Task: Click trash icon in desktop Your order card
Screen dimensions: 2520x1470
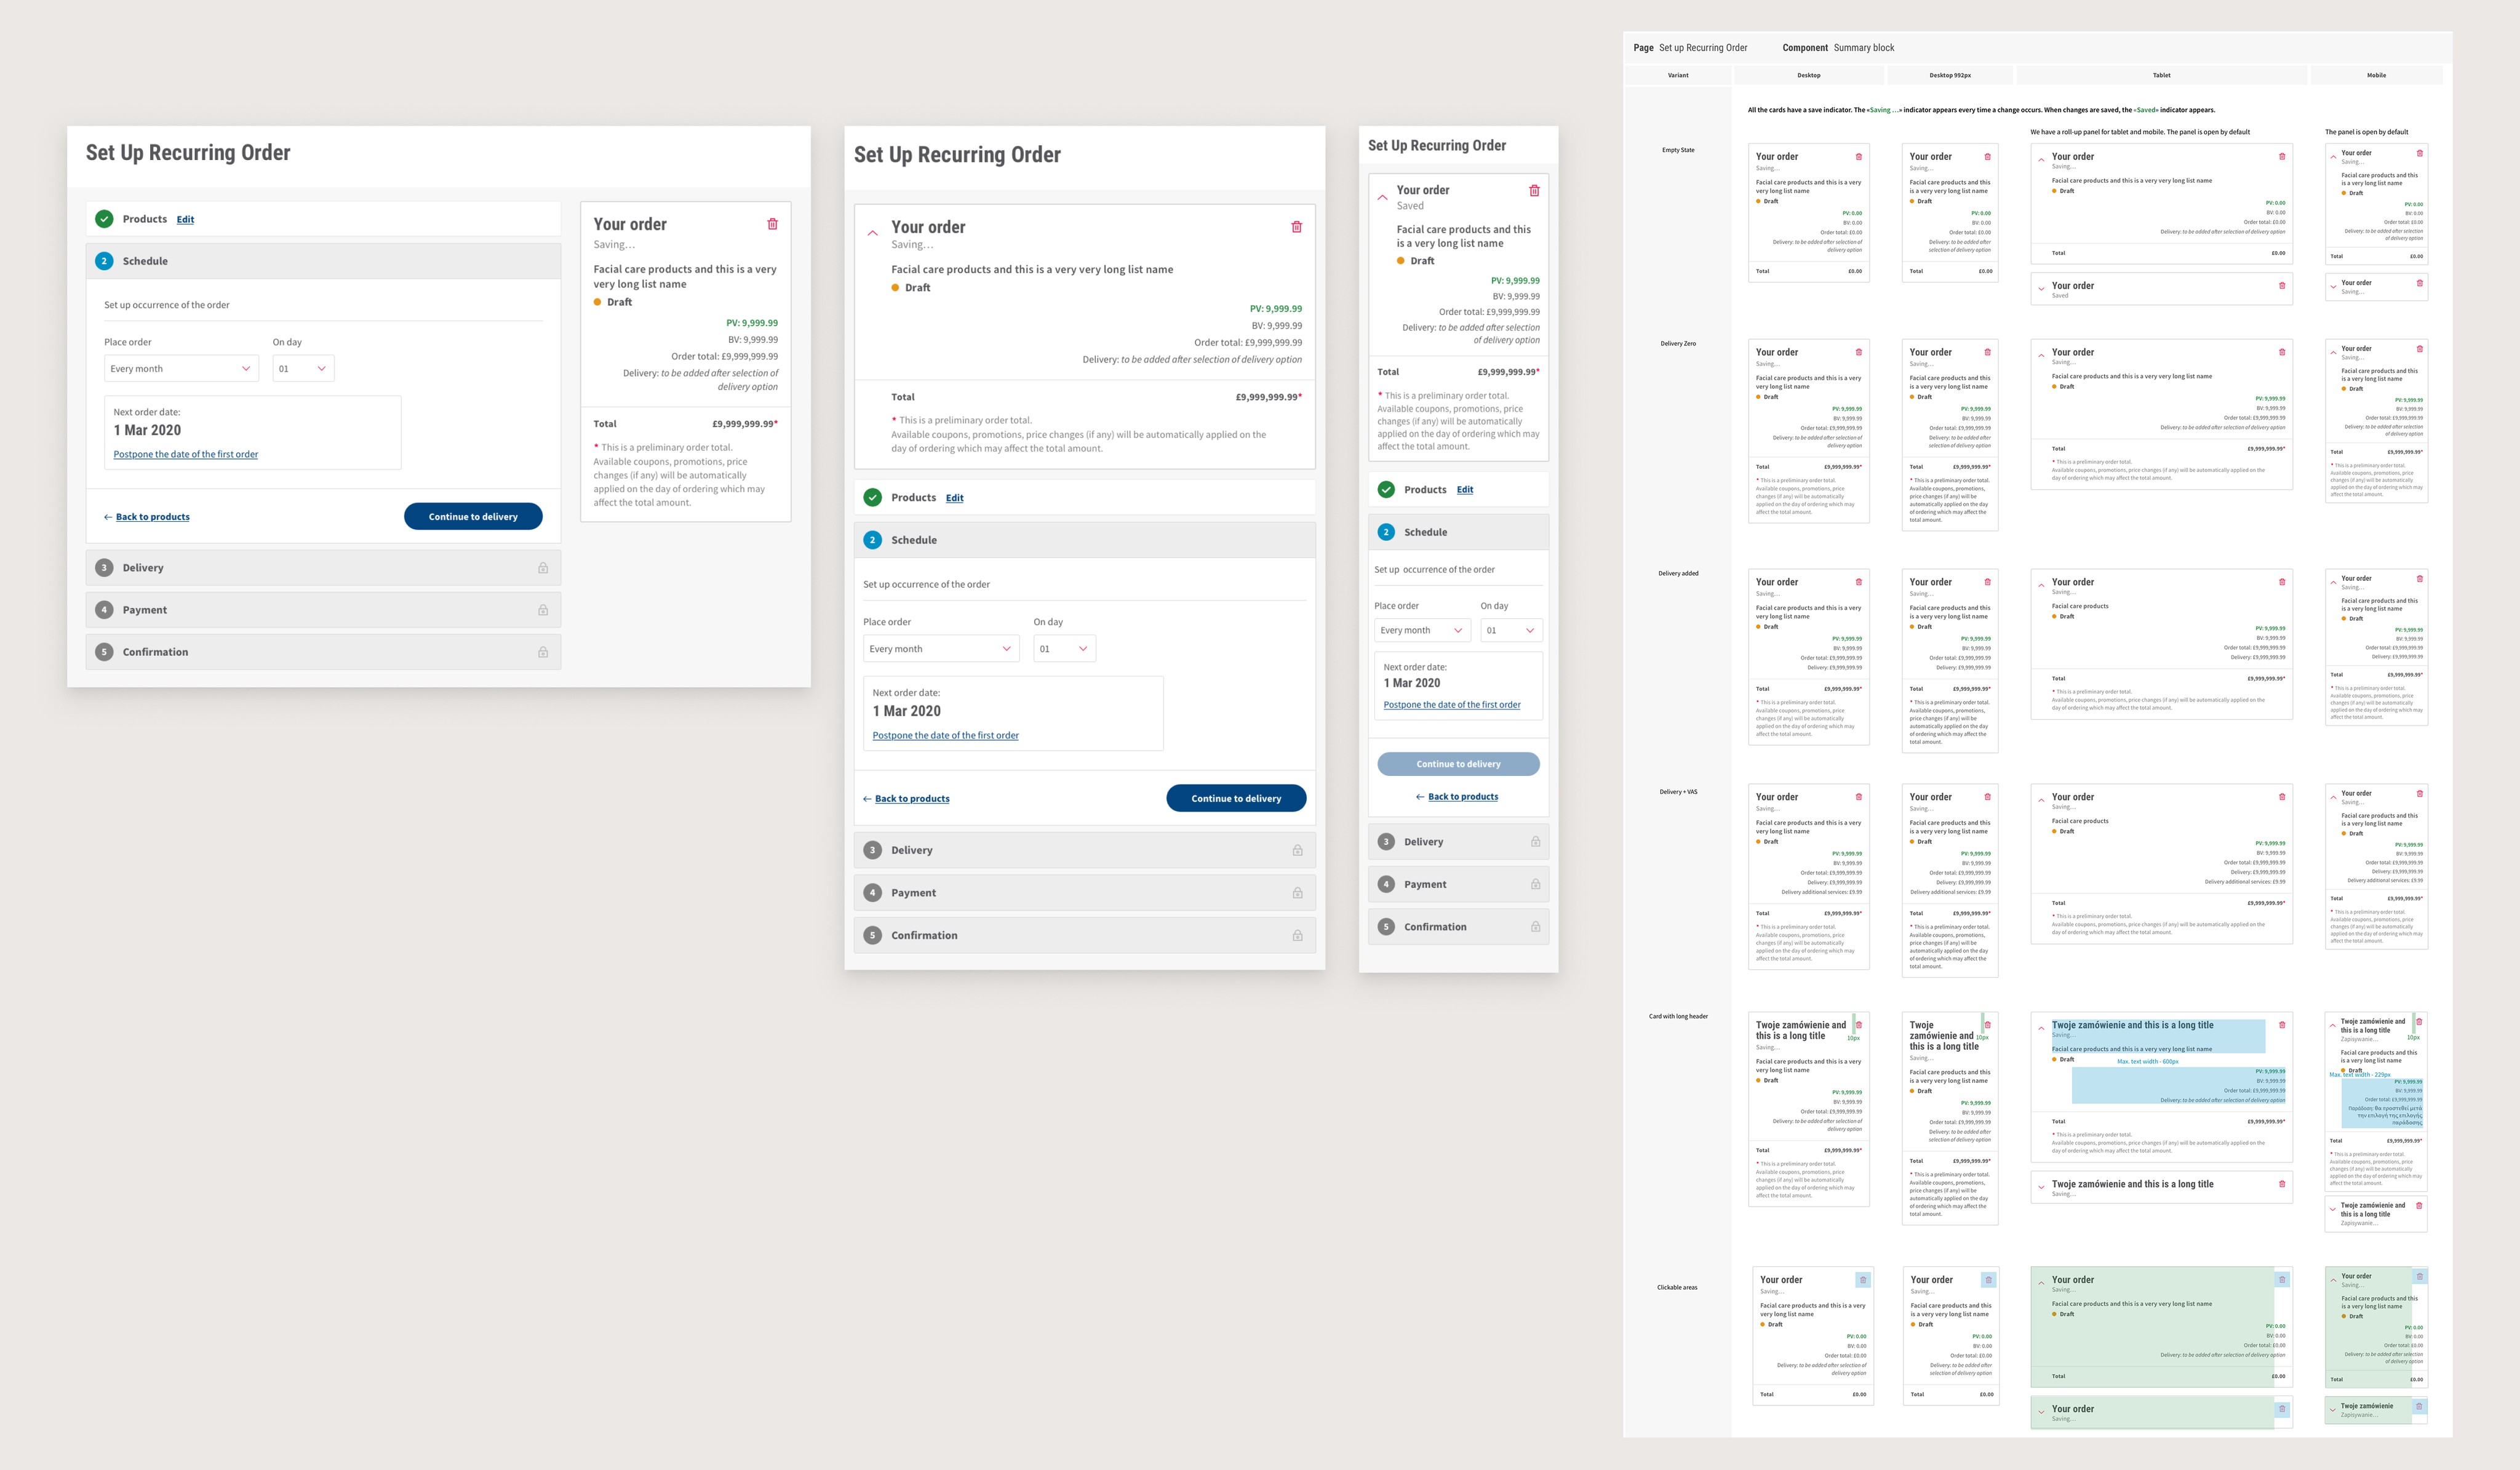Action: click(772, 224)
